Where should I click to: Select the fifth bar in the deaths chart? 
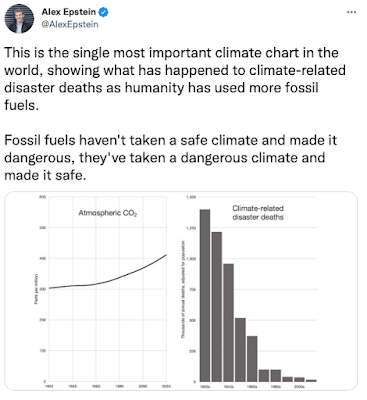252,359
